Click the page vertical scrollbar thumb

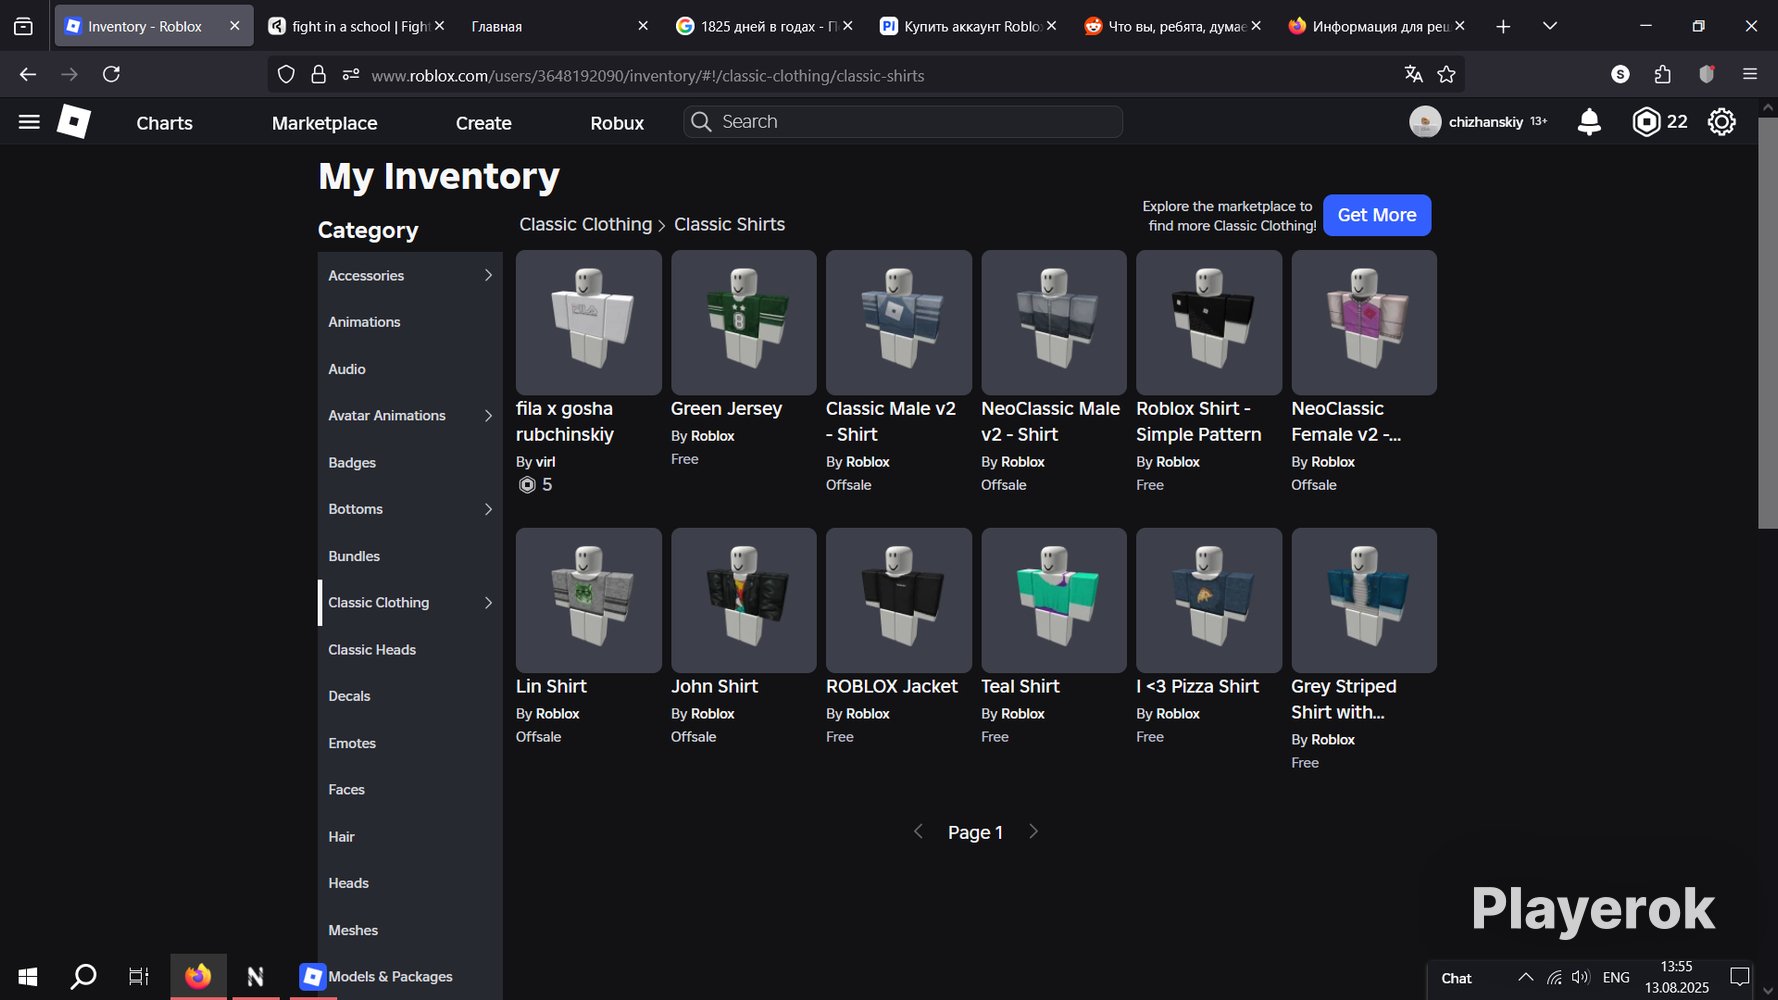click(x=1767, y=323)
